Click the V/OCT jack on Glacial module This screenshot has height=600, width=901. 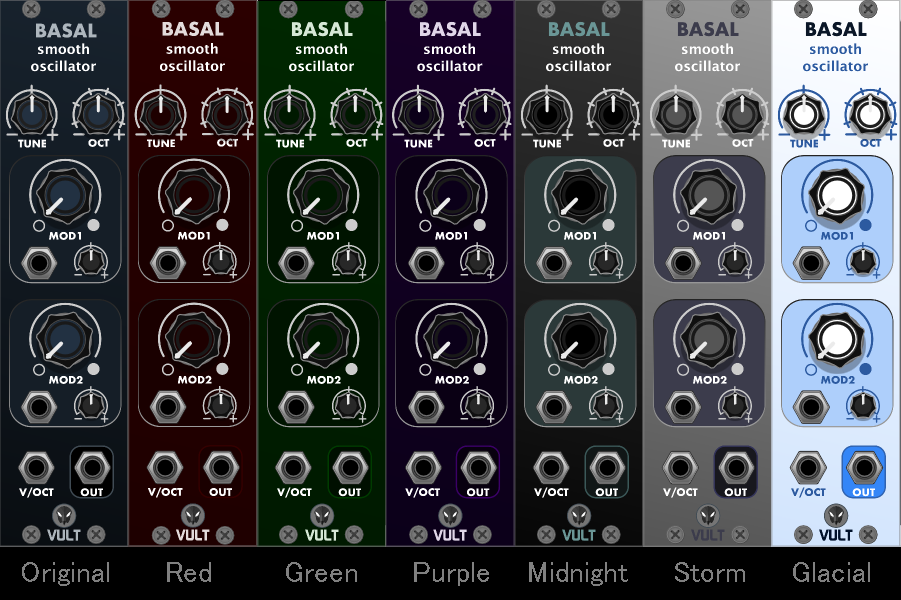coord(808,467)
